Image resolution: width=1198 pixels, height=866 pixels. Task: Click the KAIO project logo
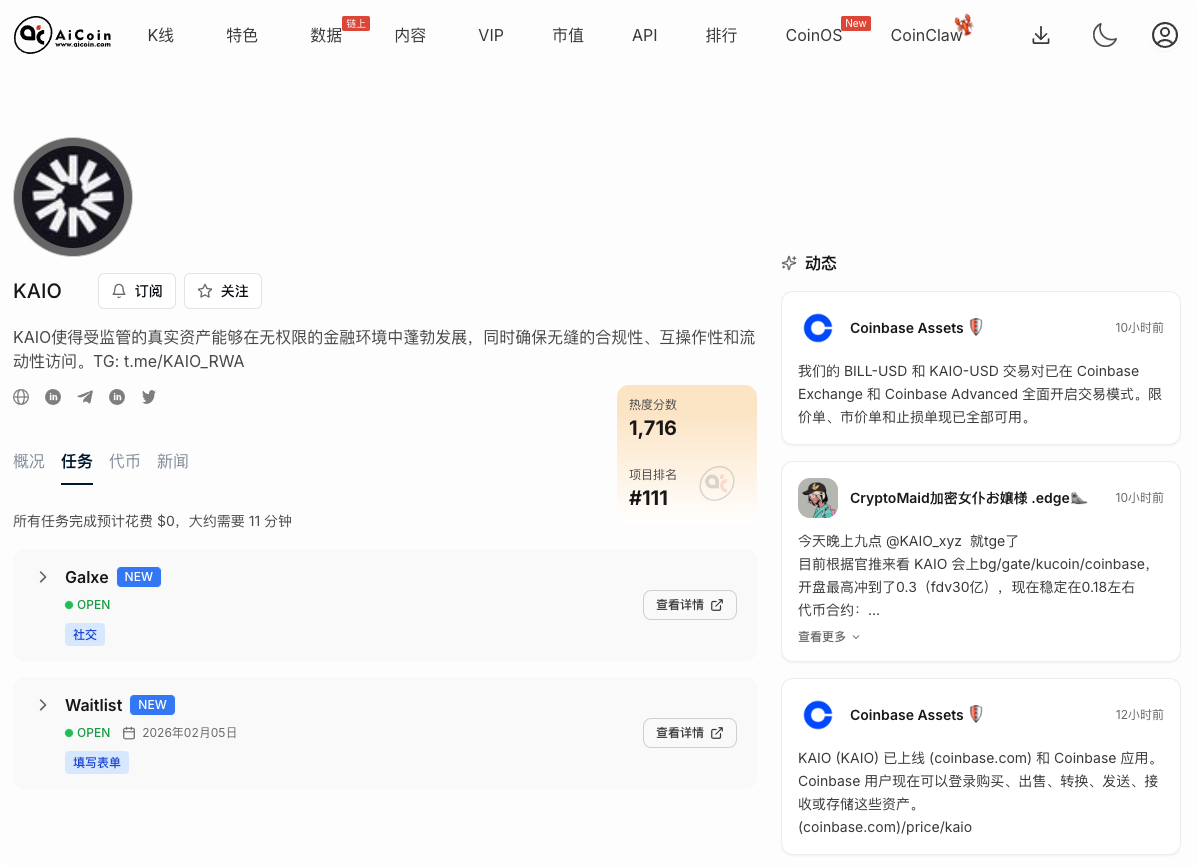click(x=73, y=197)
